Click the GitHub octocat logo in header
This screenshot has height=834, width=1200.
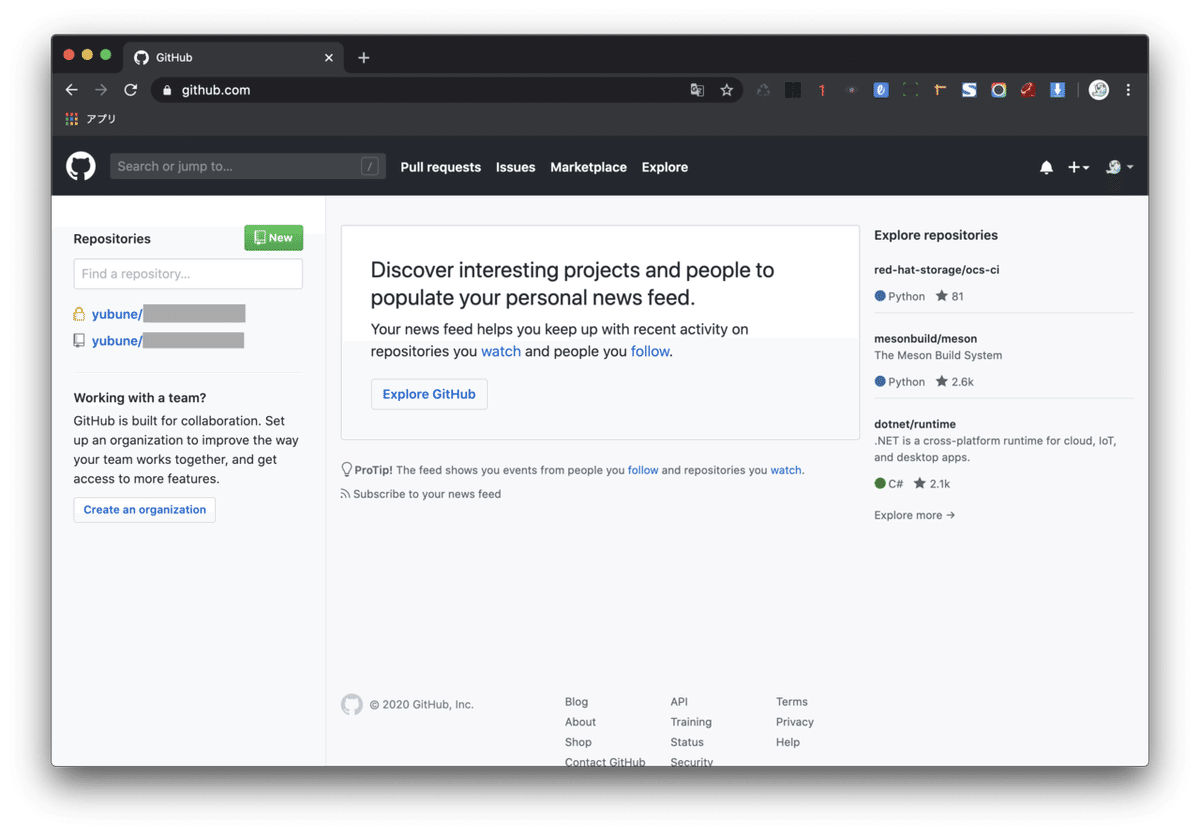(81, 166)
